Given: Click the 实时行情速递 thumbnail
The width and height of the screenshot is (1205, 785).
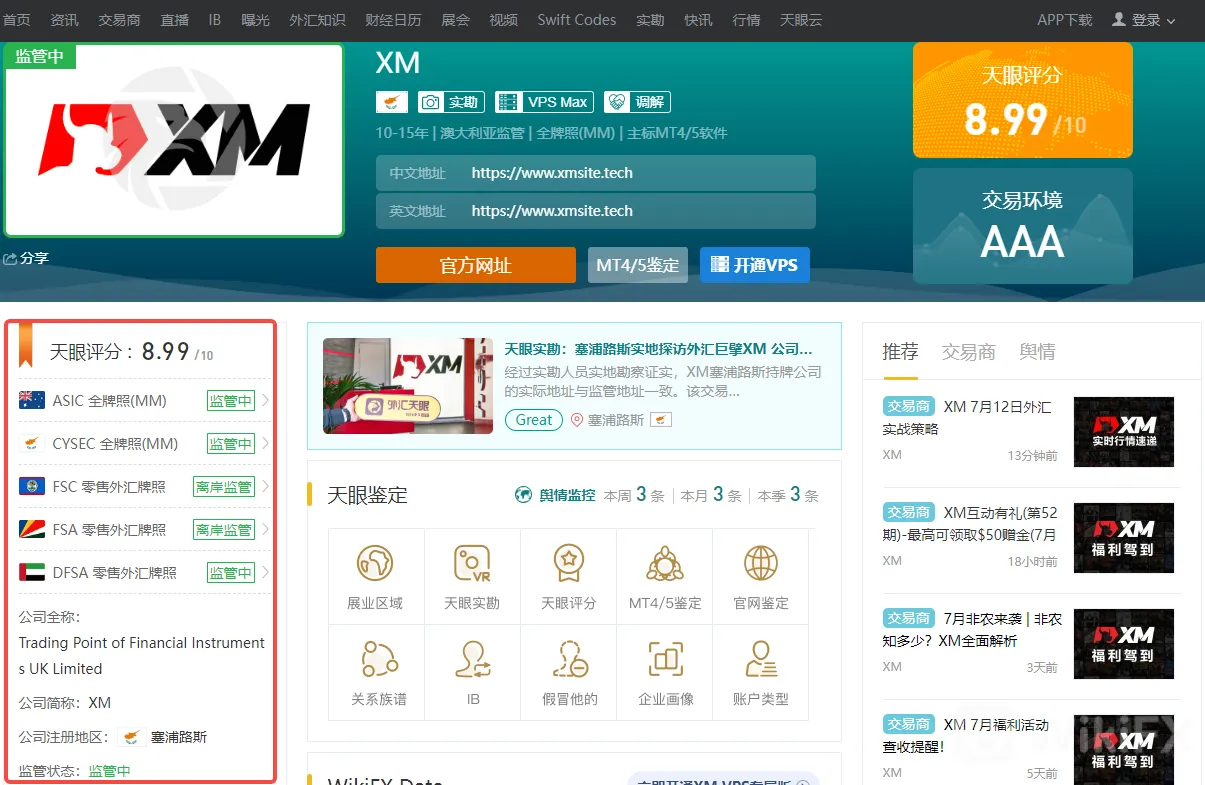Looking at the screenshot, I should [1124, 432].
